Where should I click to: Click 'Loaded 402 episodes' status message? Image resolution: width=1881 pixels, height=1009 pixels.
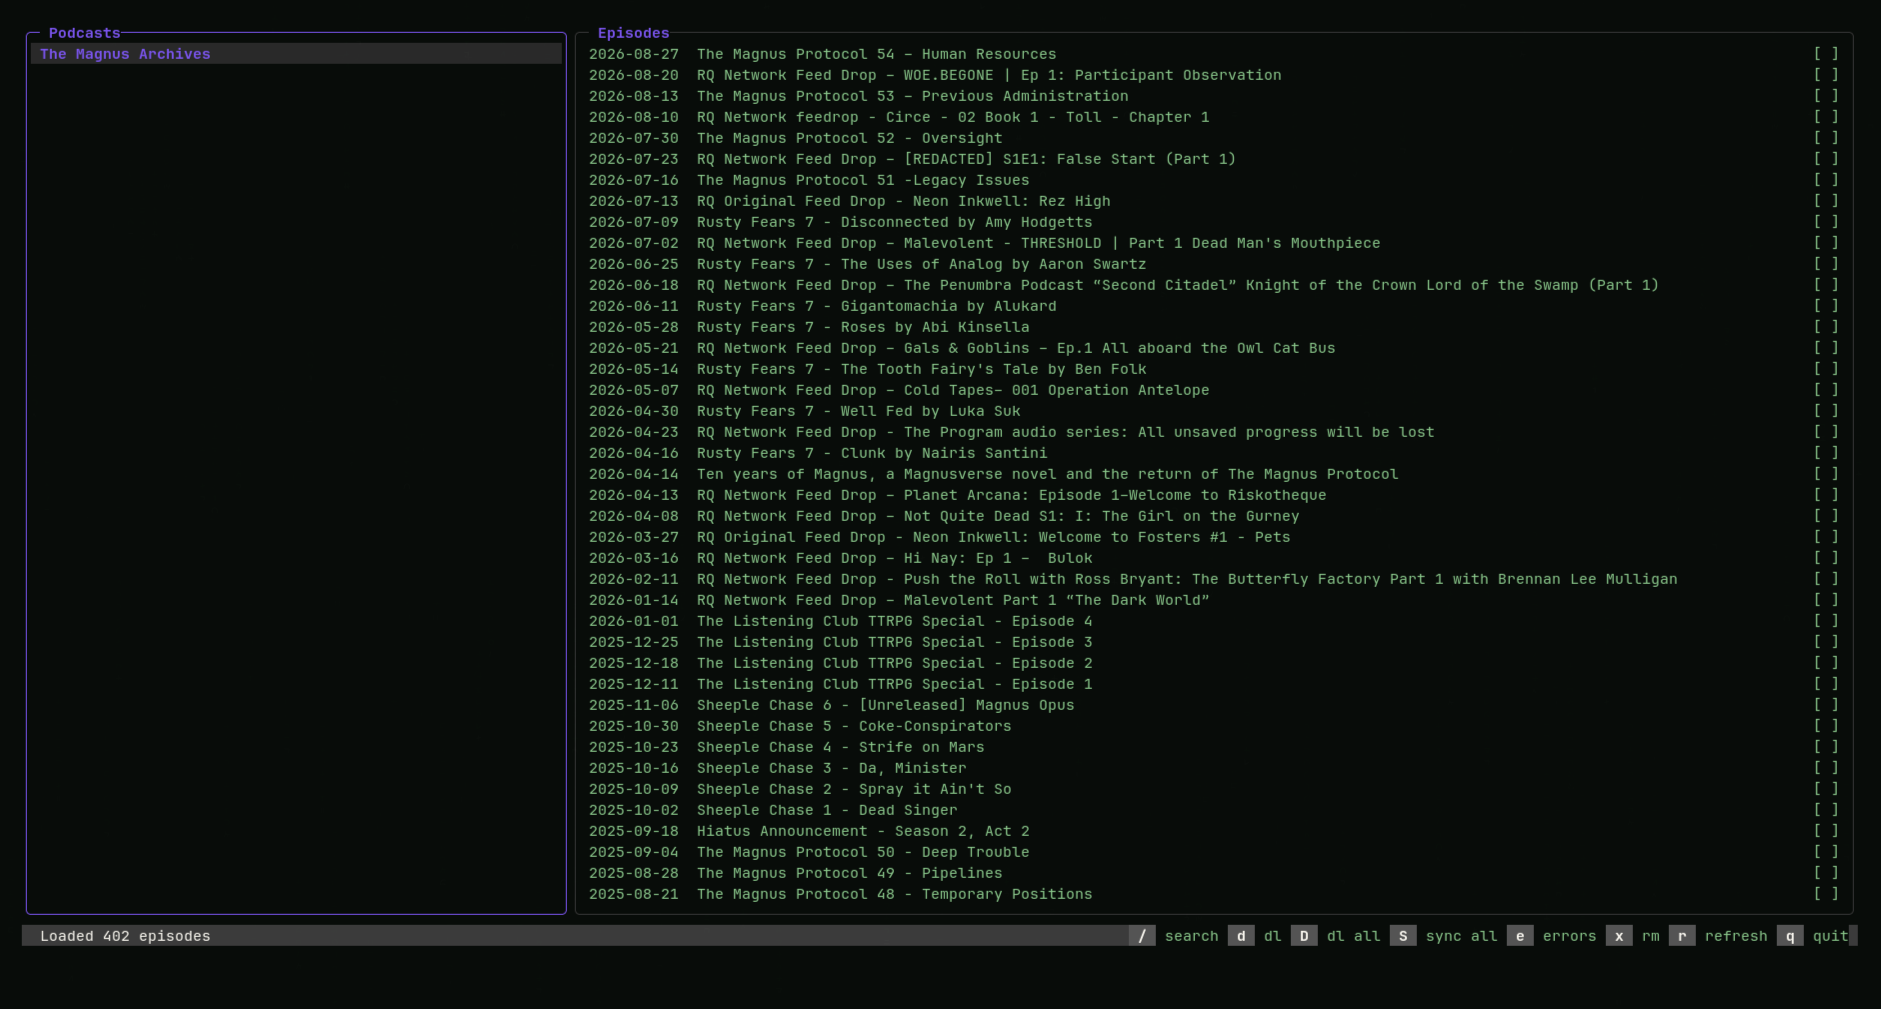125,936
